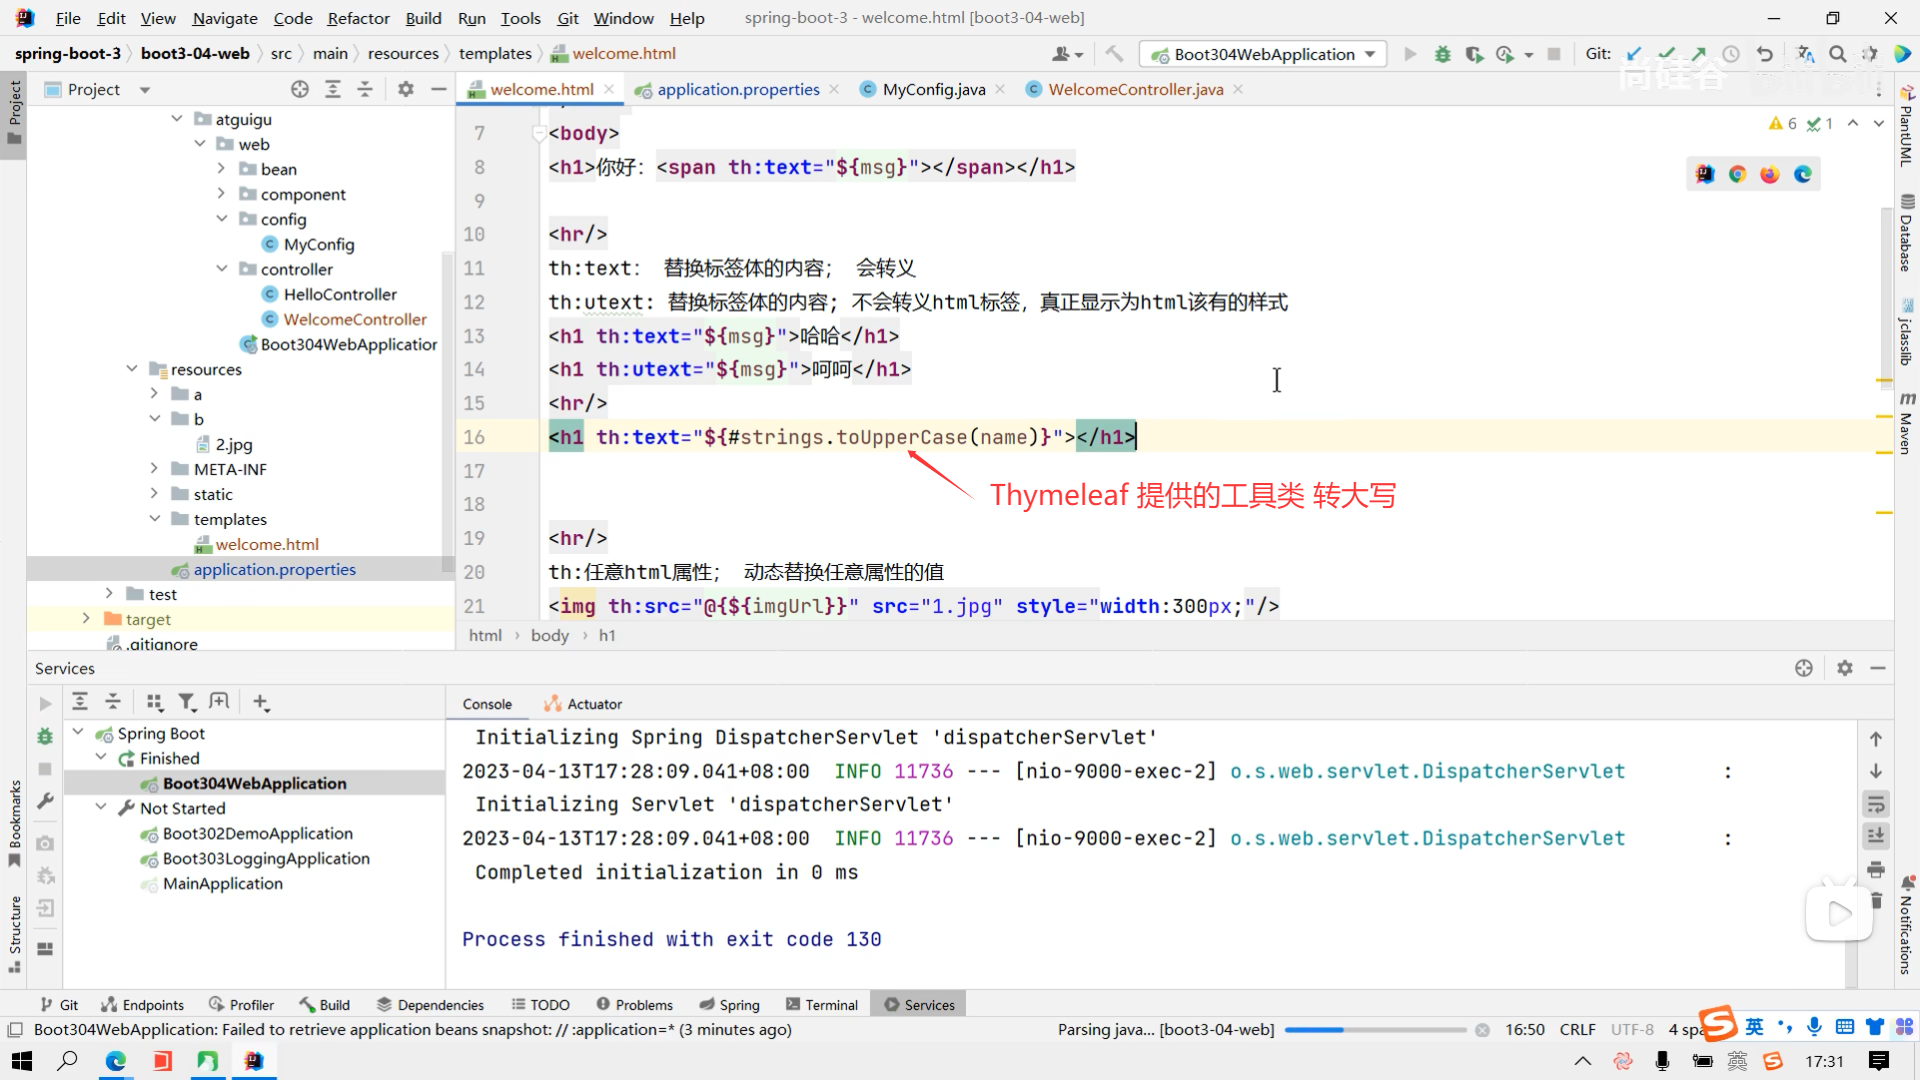
Task: Expand the target folder
Action: click(x=86, y=619)
